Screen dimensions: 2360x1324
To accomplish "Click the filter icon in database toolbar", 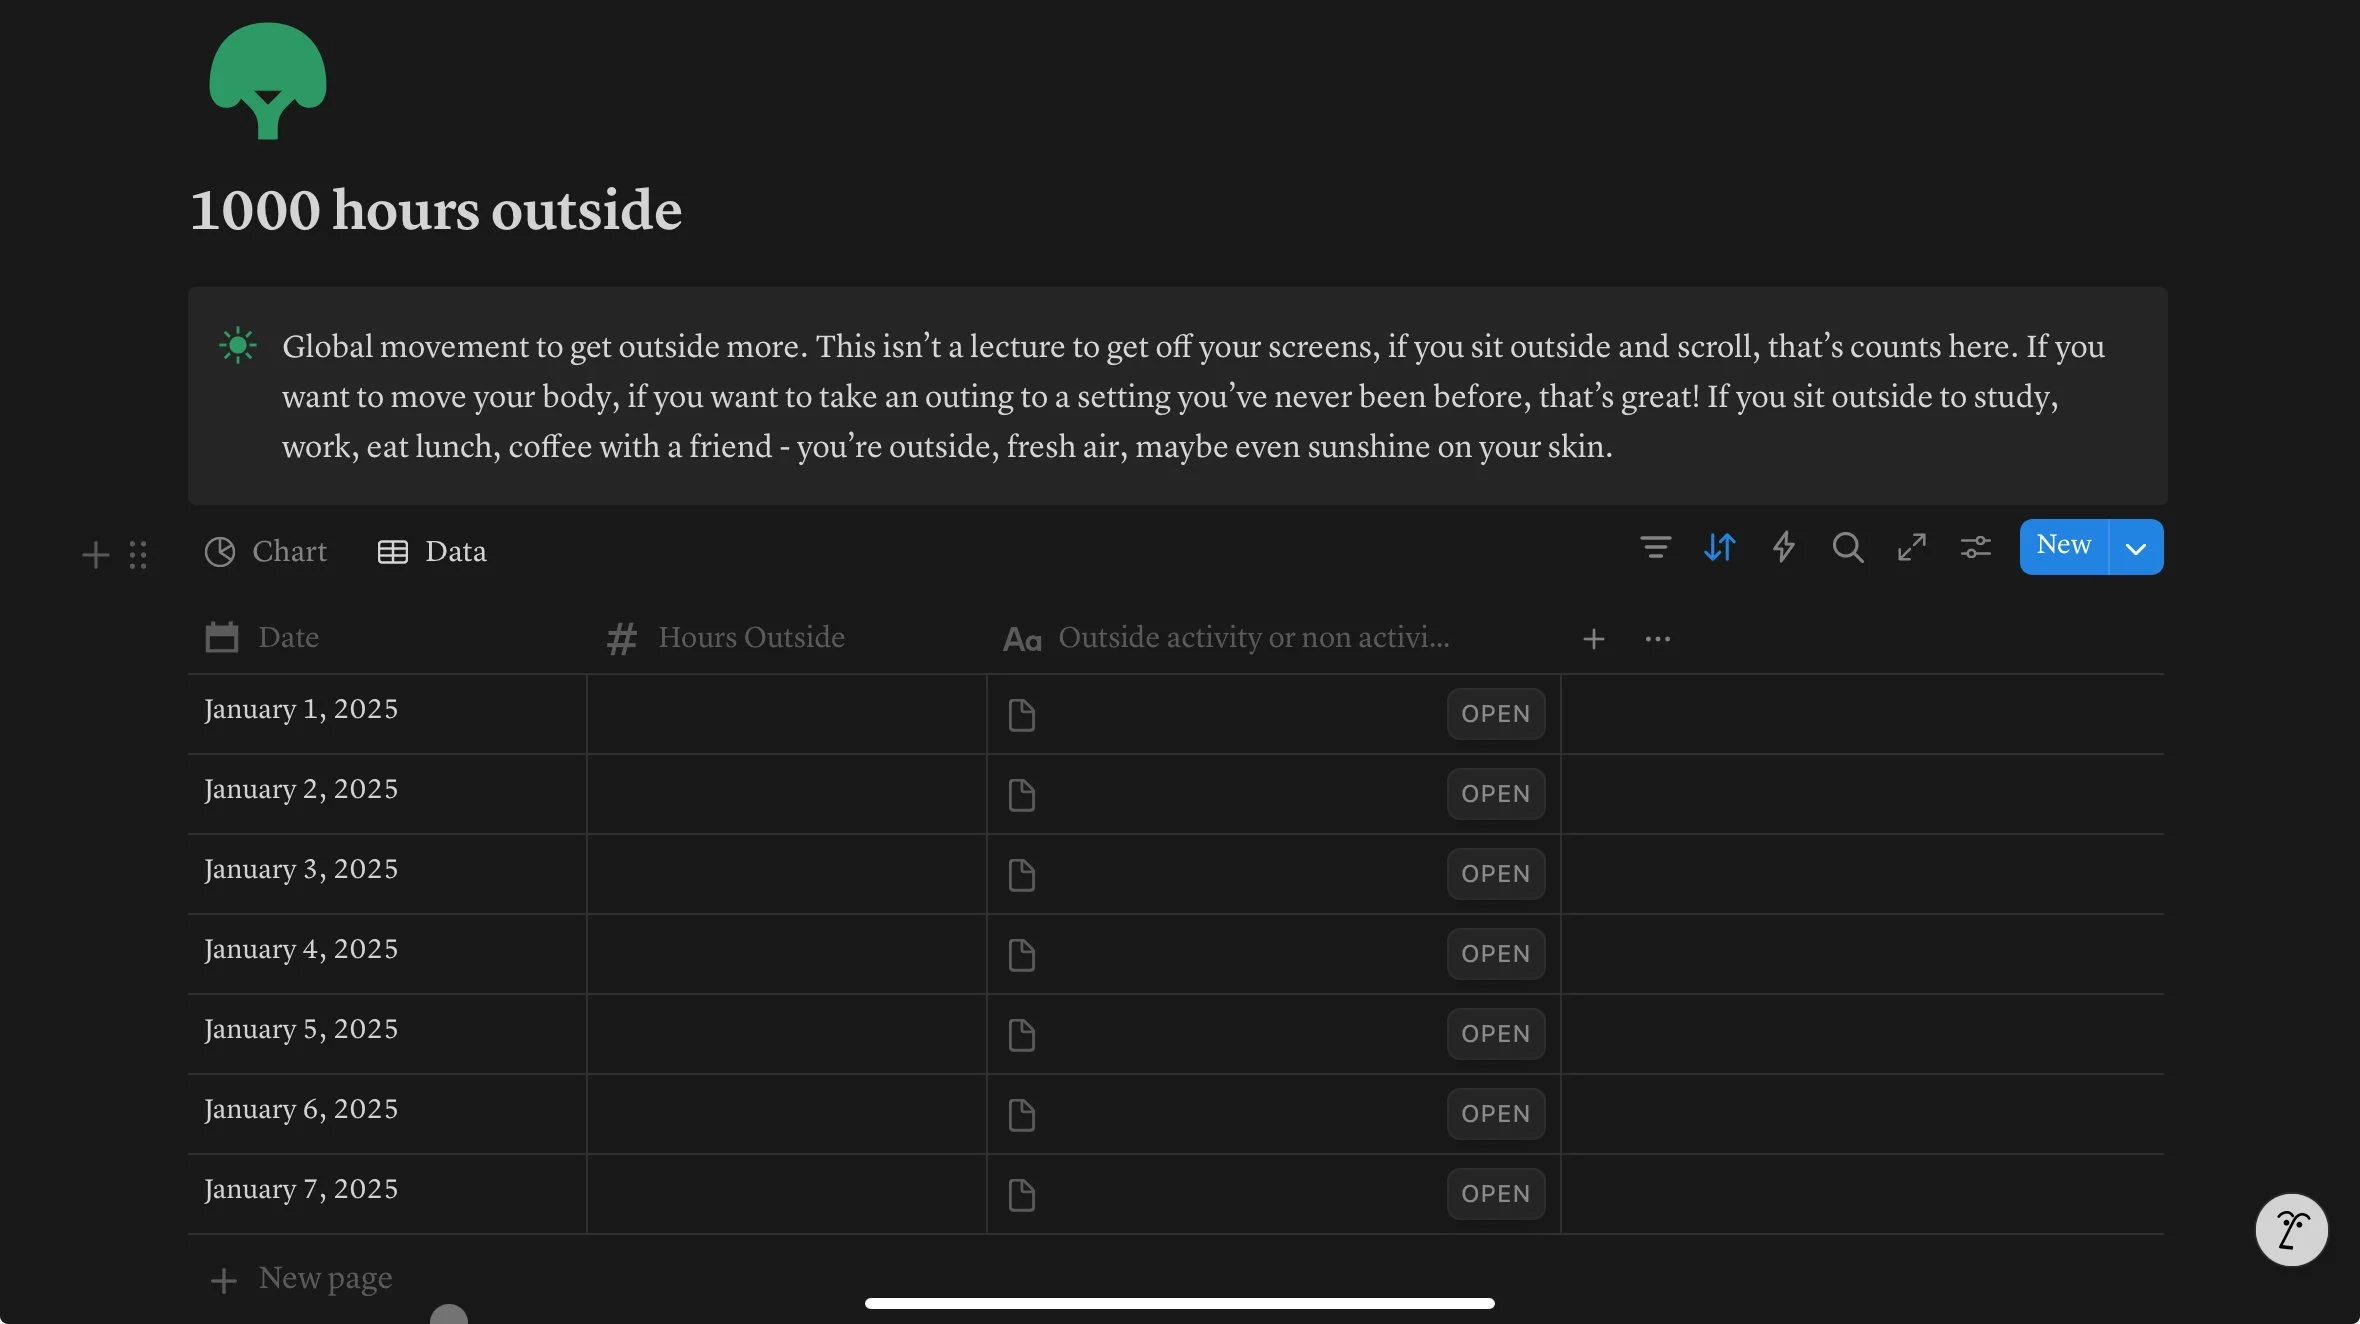I will (x=1655, y=547).
